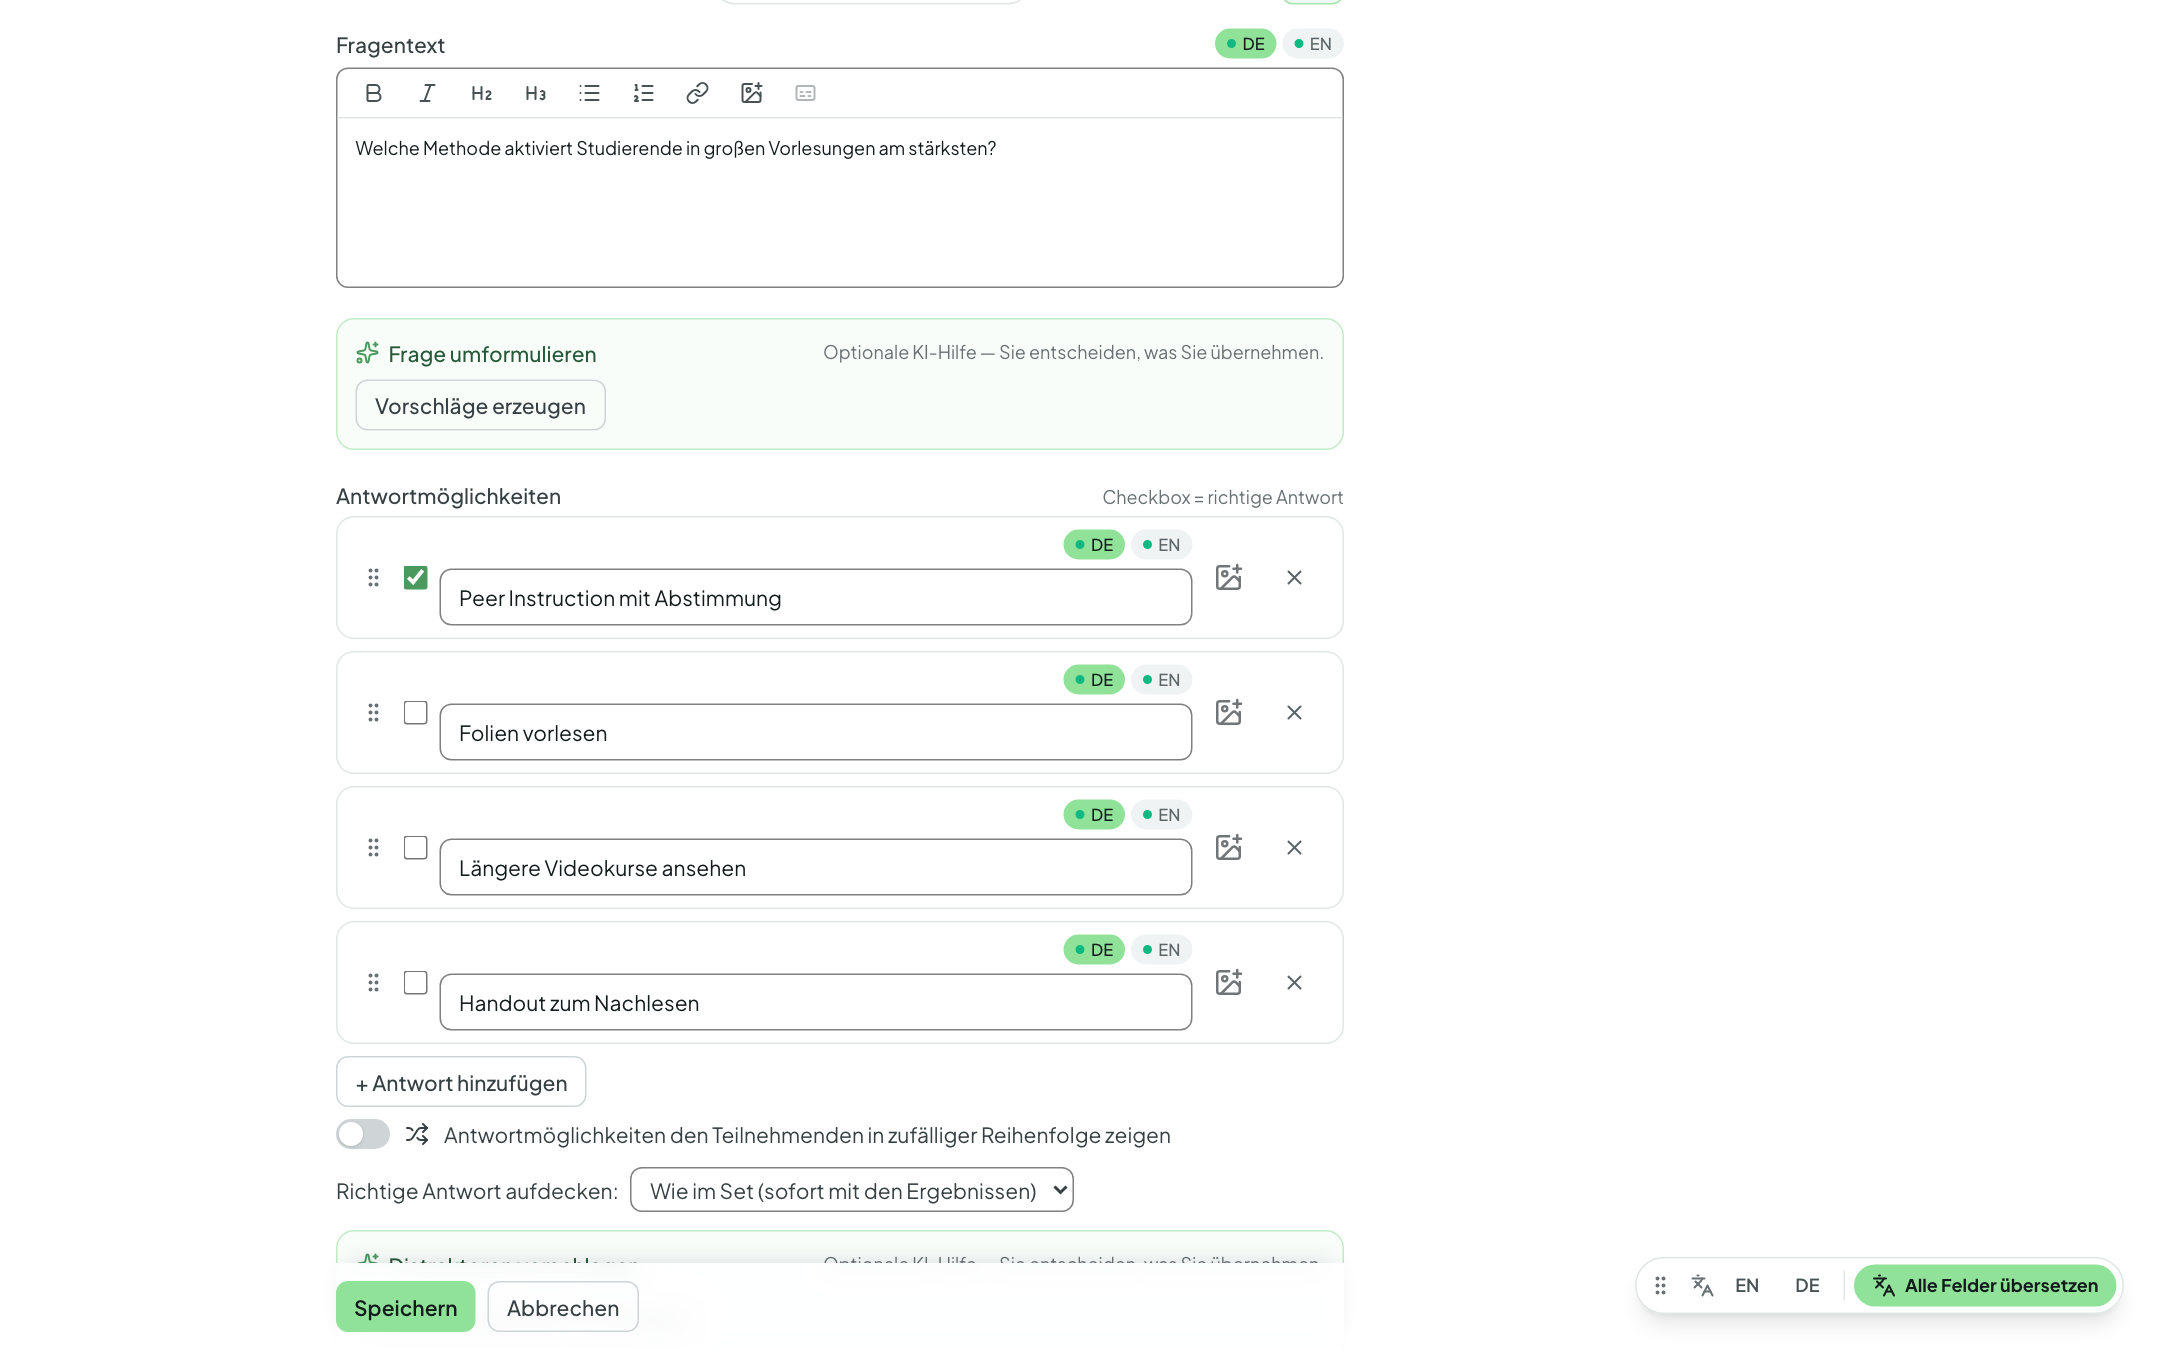Click 'Alle Felder übersetzen' button
The image size is (2160, 1350).
[x=1985, y=1285]
